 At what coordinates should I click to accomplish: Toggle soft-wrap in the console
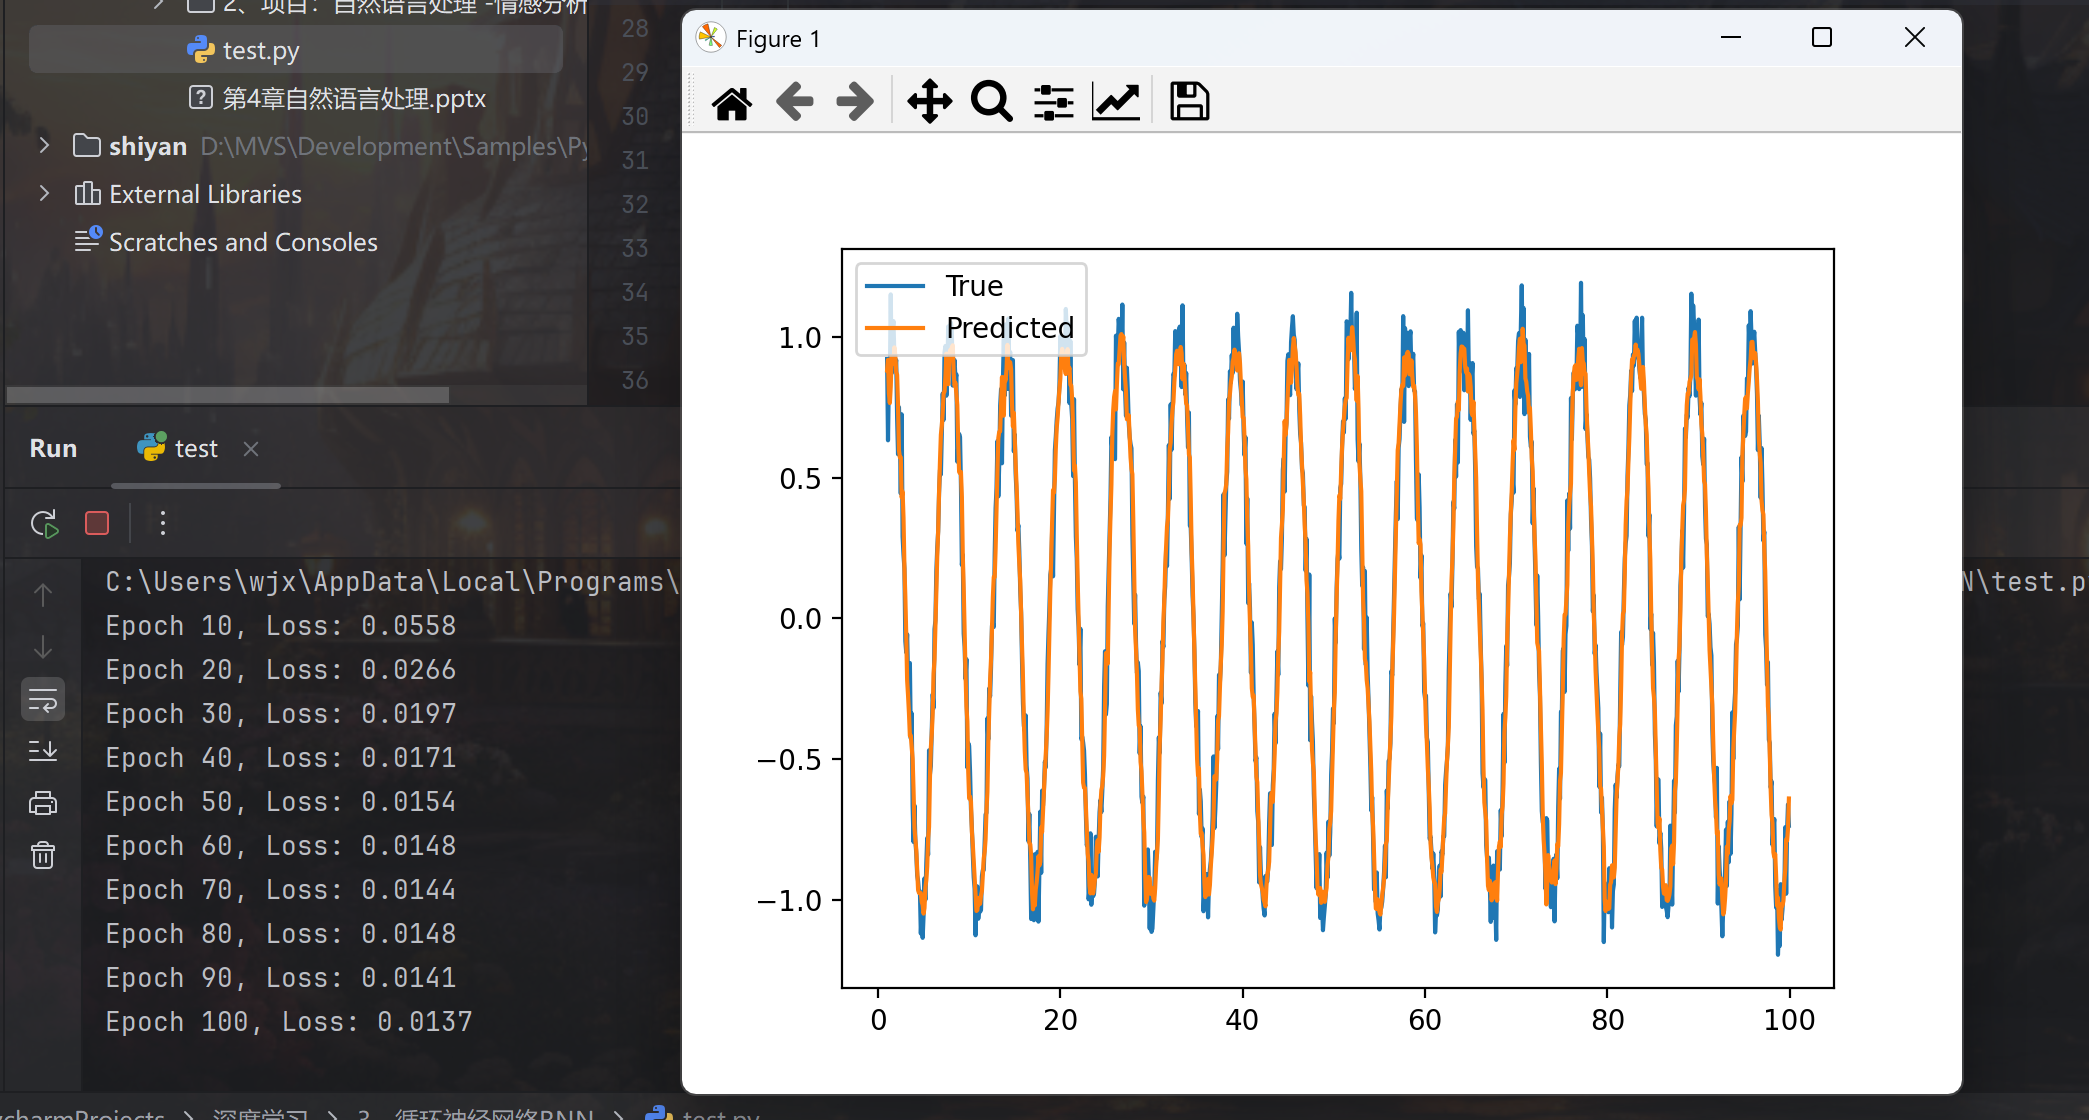point(43,700)
